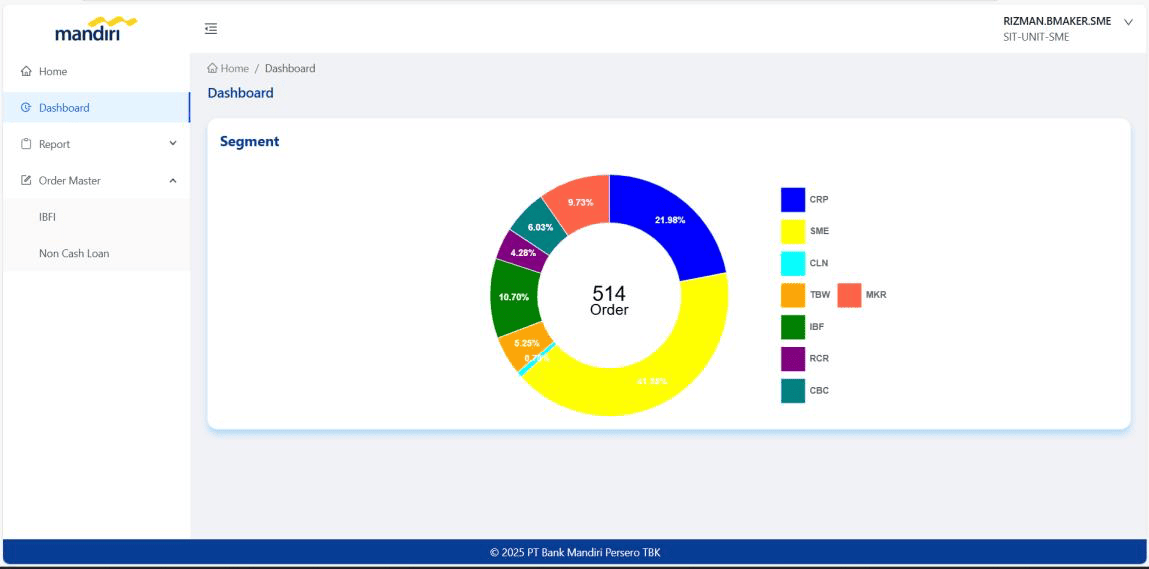Click the green 10.70% IBF slice
Image resolution: width=1149 pixels, height=569 pixels.
tap(513, 297)
